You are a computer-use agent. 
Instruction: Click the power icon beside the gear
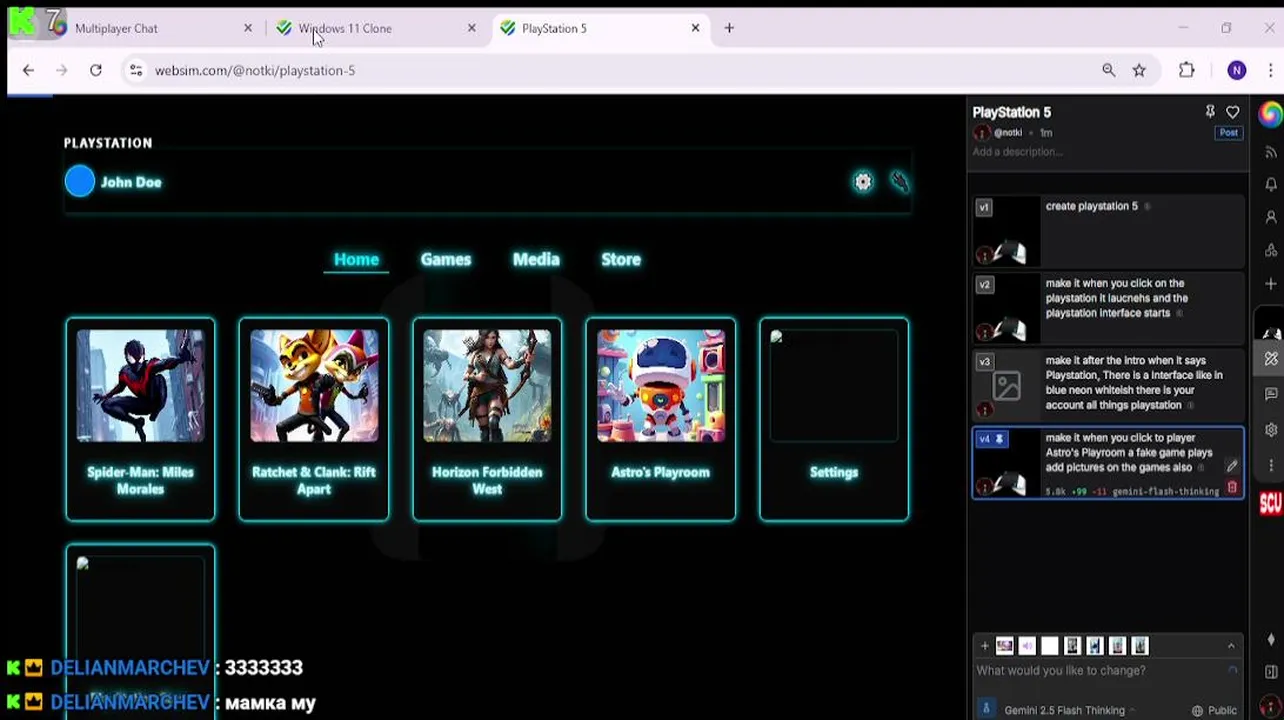[x=900, y=182]
